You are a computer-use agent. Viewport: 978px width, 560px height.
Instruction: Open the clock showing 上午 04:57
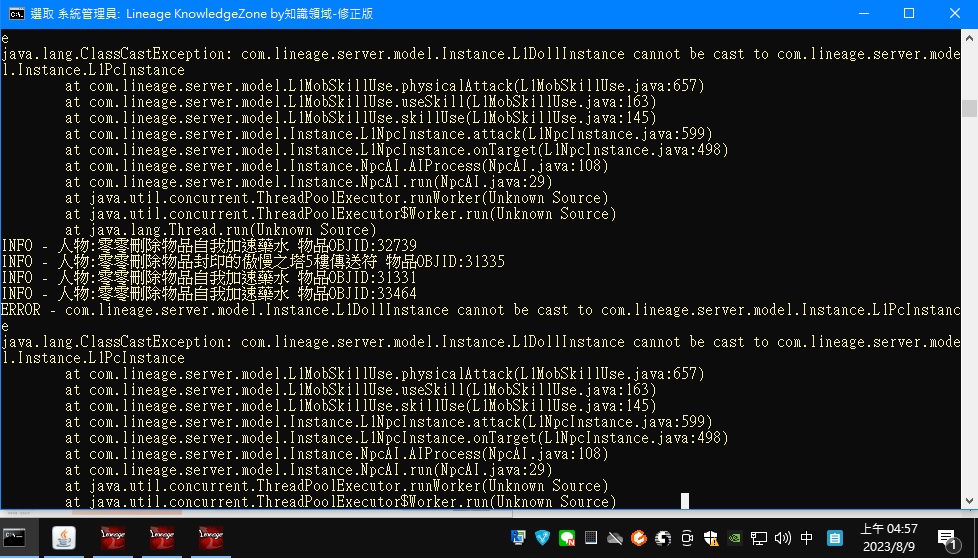tap(889, 538)
